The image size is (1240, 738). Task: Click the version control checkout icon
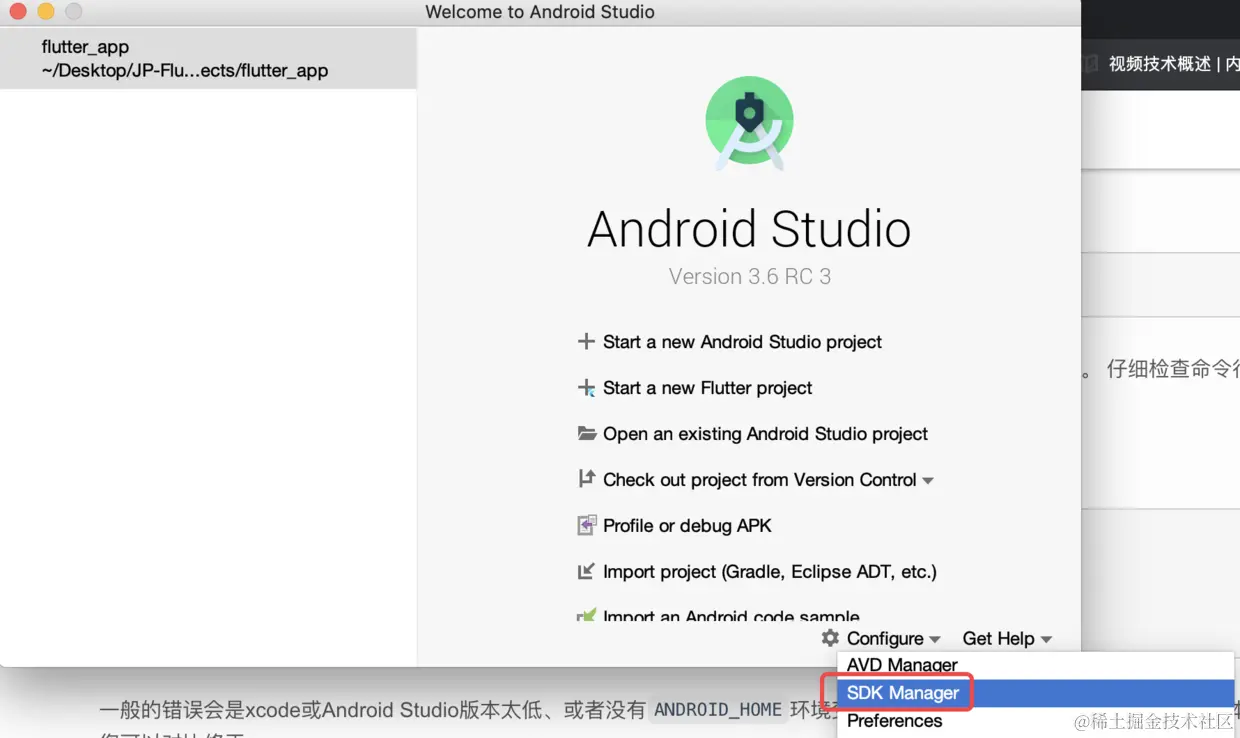pyautogui.click(x=586, y=479)
